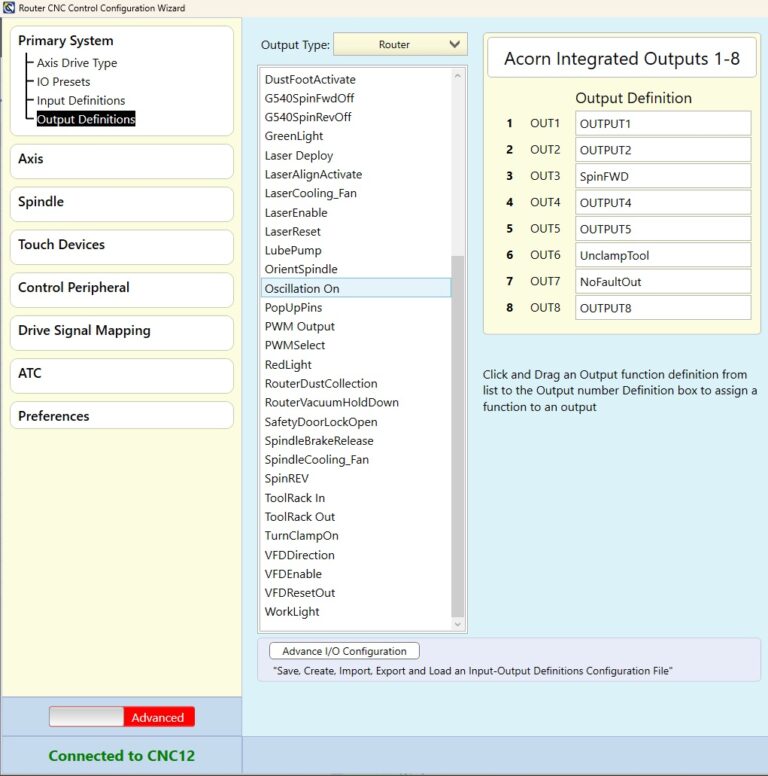Select the OUT7 NoFaultOut field

point(662,282)
